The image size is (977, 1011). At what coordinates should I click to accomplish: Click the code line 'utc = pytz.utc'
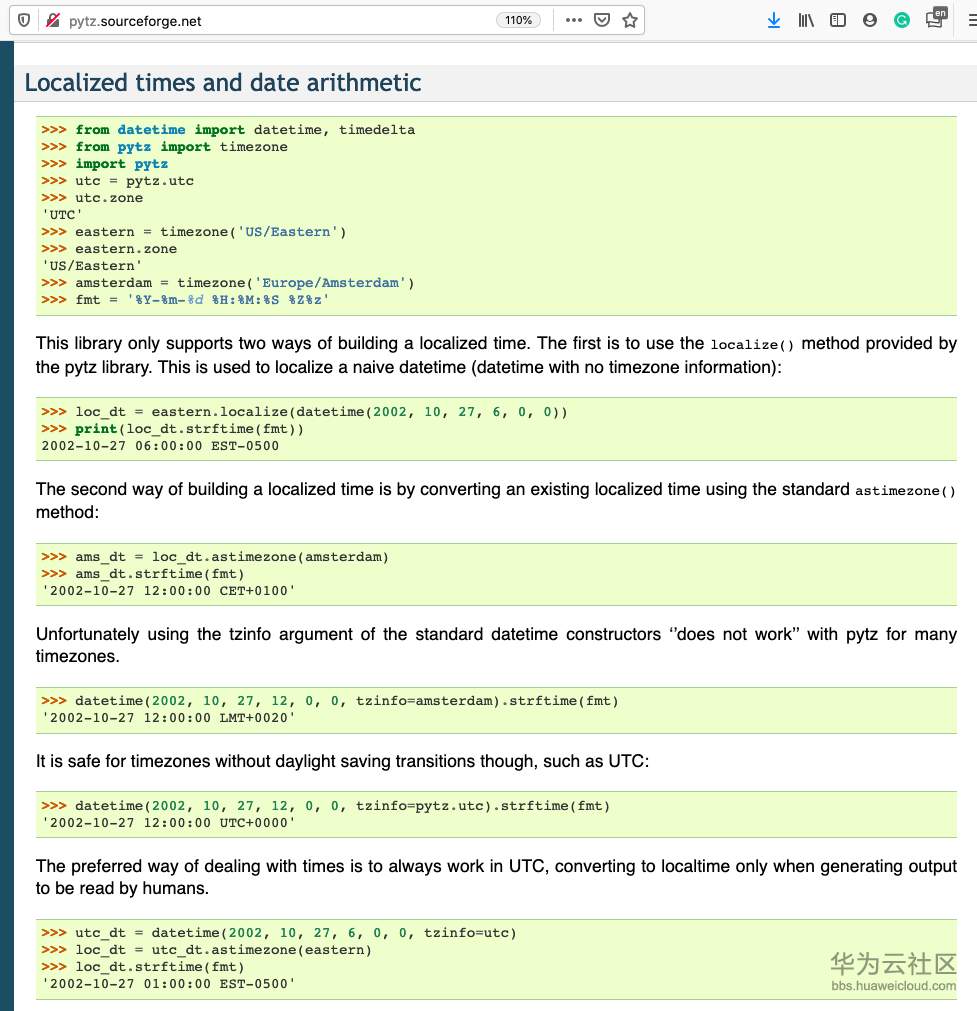117,181
